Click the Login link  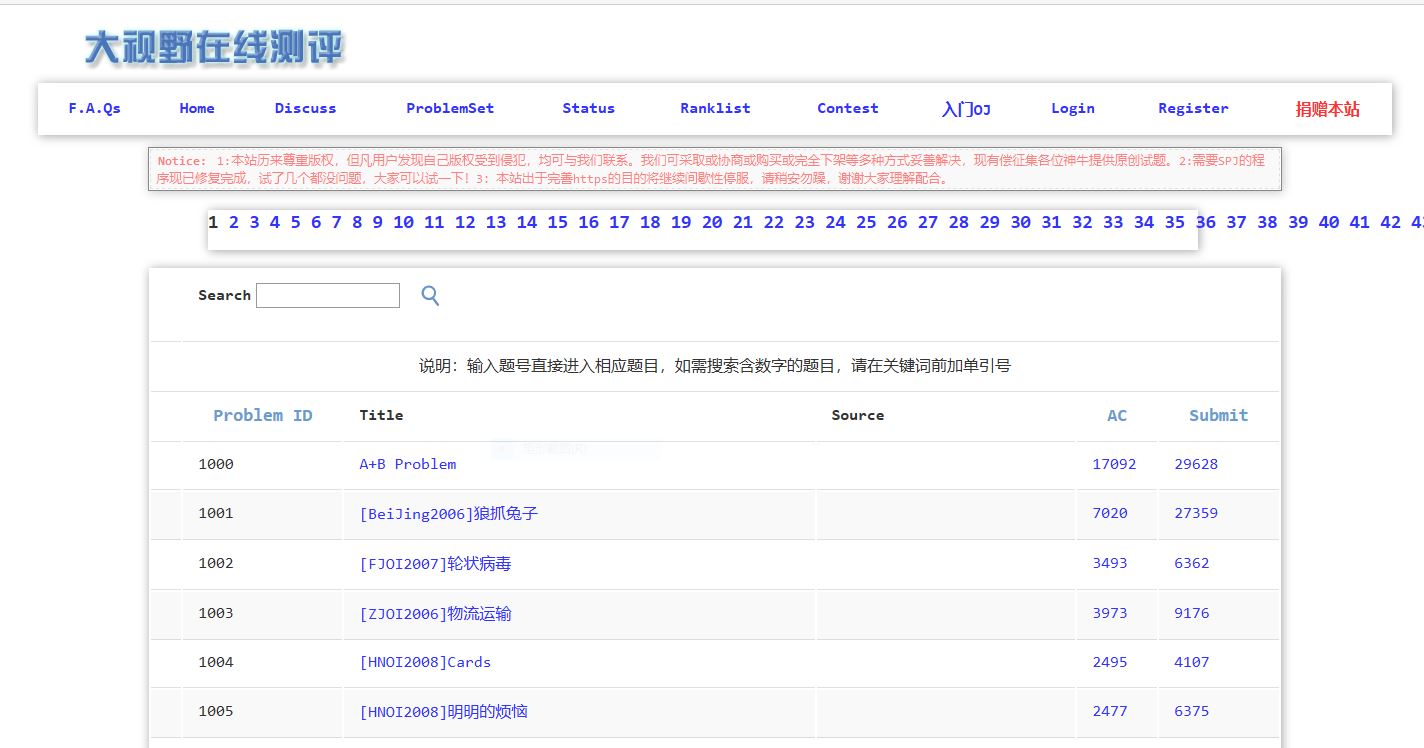click(1072, 108)
